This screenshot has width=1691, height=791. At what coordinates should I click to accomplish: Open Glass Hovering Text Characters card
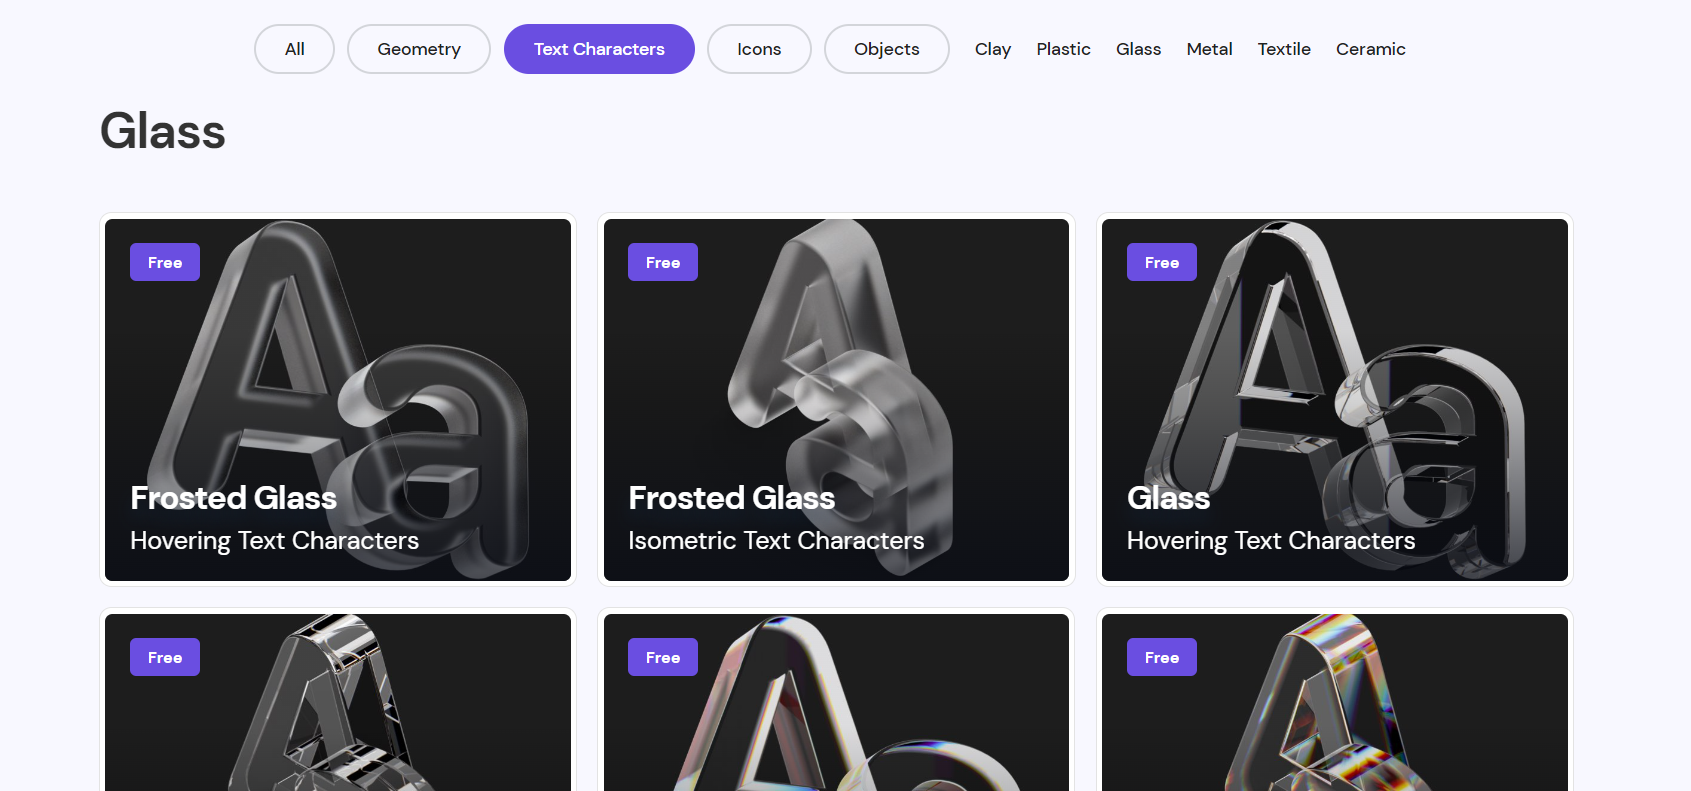click(1335, 400)
